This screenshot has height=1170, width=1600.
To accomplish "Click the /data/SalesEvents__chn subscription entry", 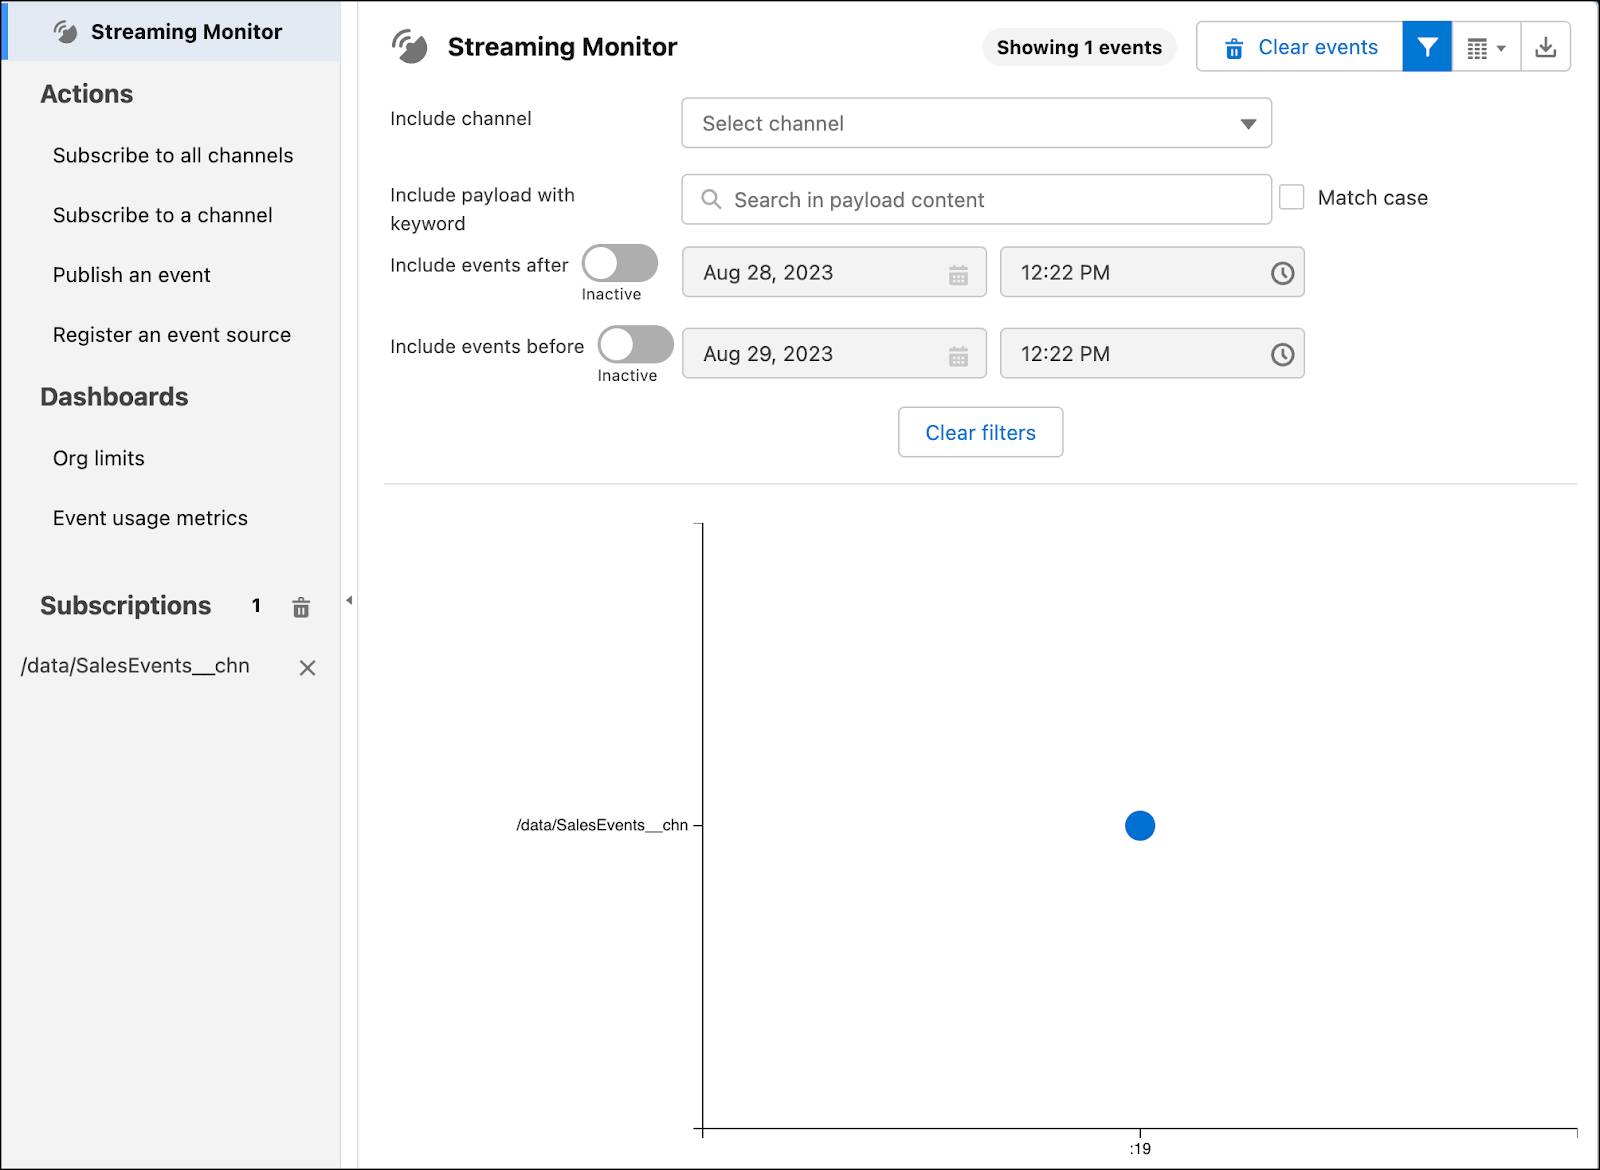I will (135, 667).
